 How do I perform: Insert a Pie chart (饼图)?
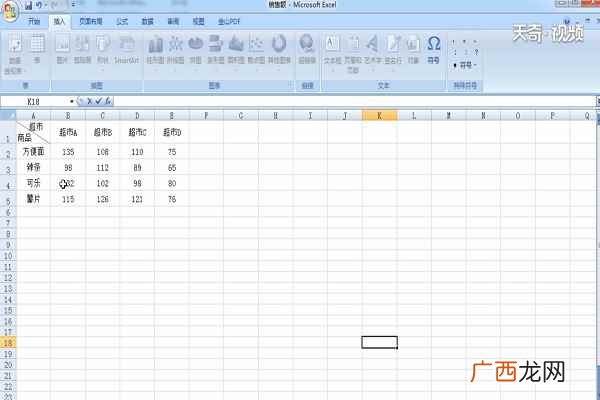click(x=196, y=53)
